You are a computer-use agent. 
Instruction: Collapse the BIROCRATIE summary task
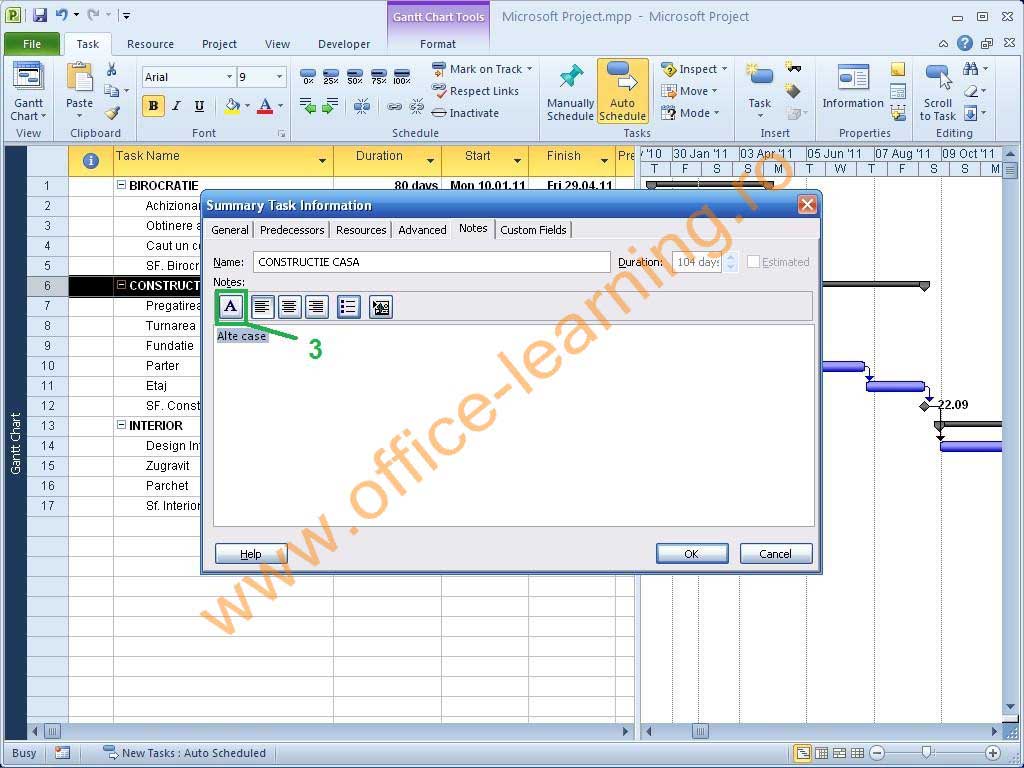(121, 185)
